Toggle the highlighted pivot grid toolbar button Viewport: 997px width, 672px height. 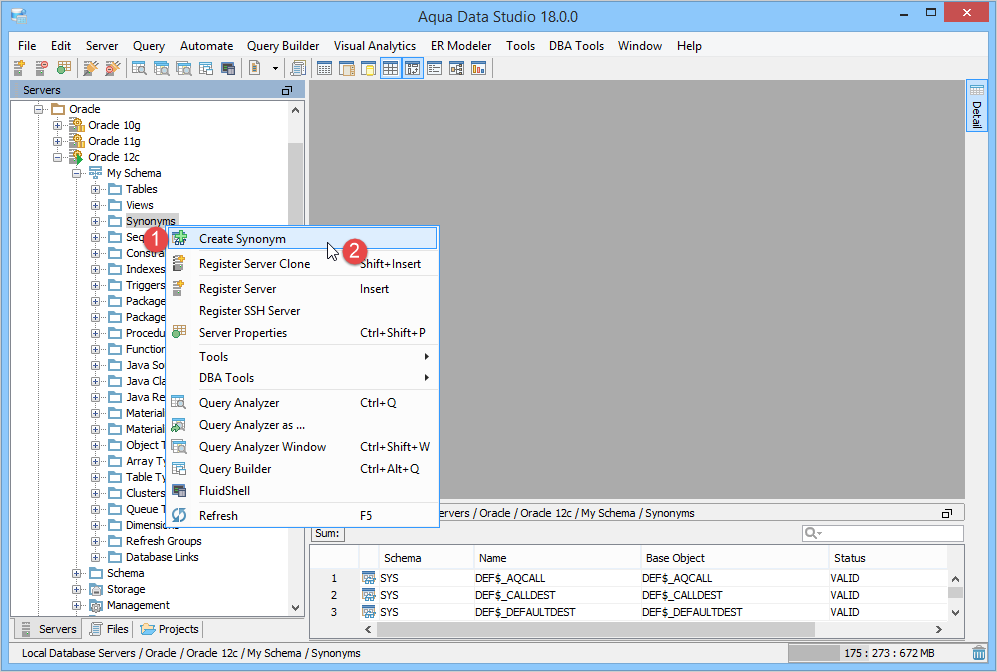tap(413, 68)
